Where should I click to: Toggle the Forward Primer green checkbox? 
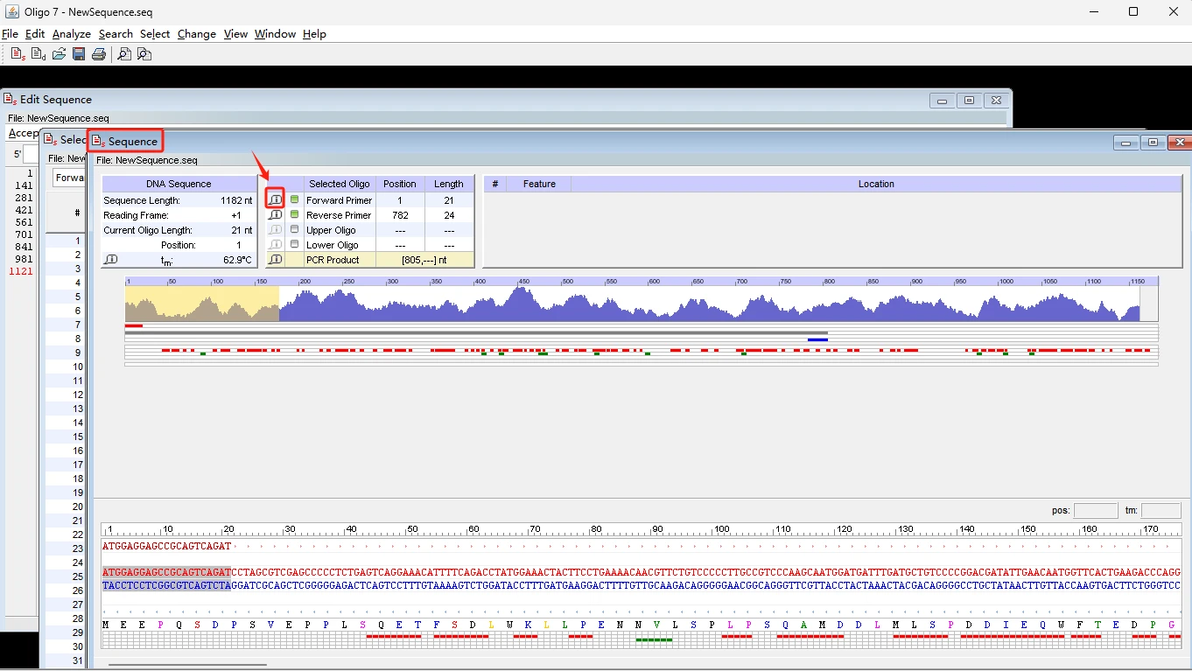coord(294,199)
